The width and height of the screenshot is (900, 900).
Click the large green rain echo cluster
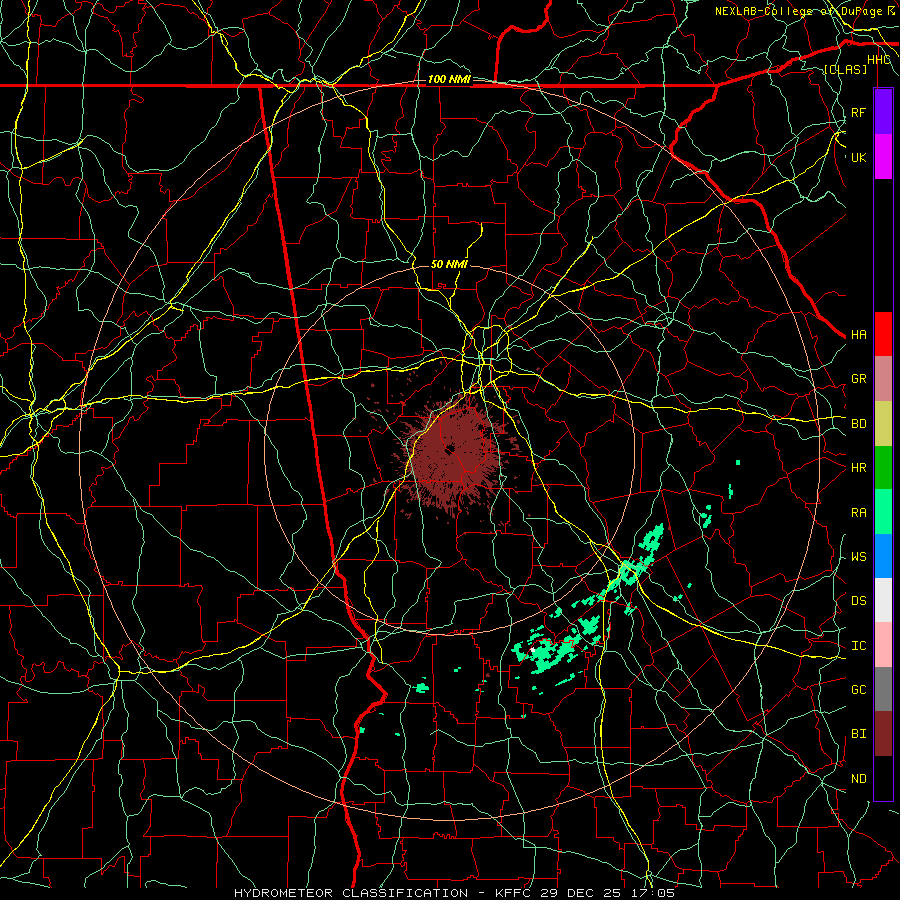tap(560, 646)
